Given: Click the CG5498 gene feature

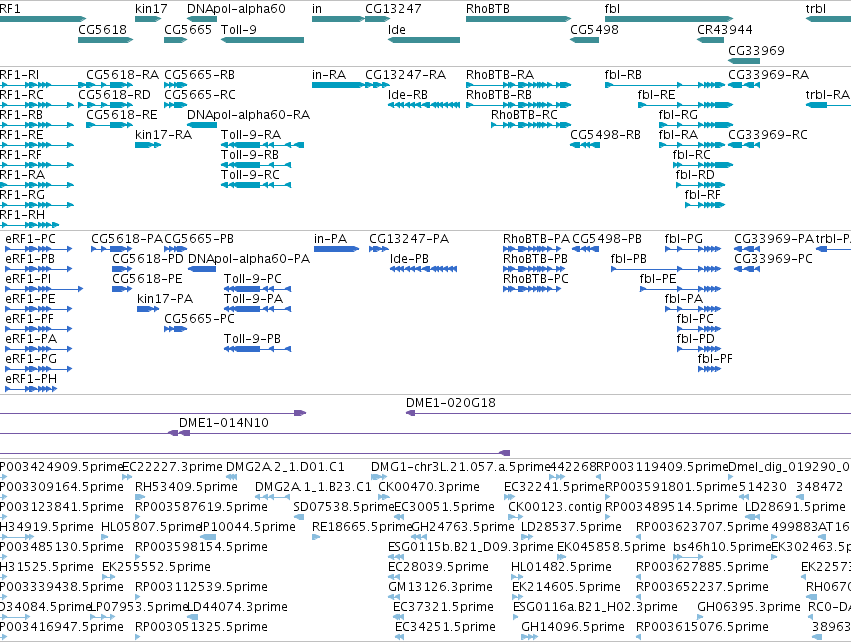Looking at the screenshot, I should [585, 40].
